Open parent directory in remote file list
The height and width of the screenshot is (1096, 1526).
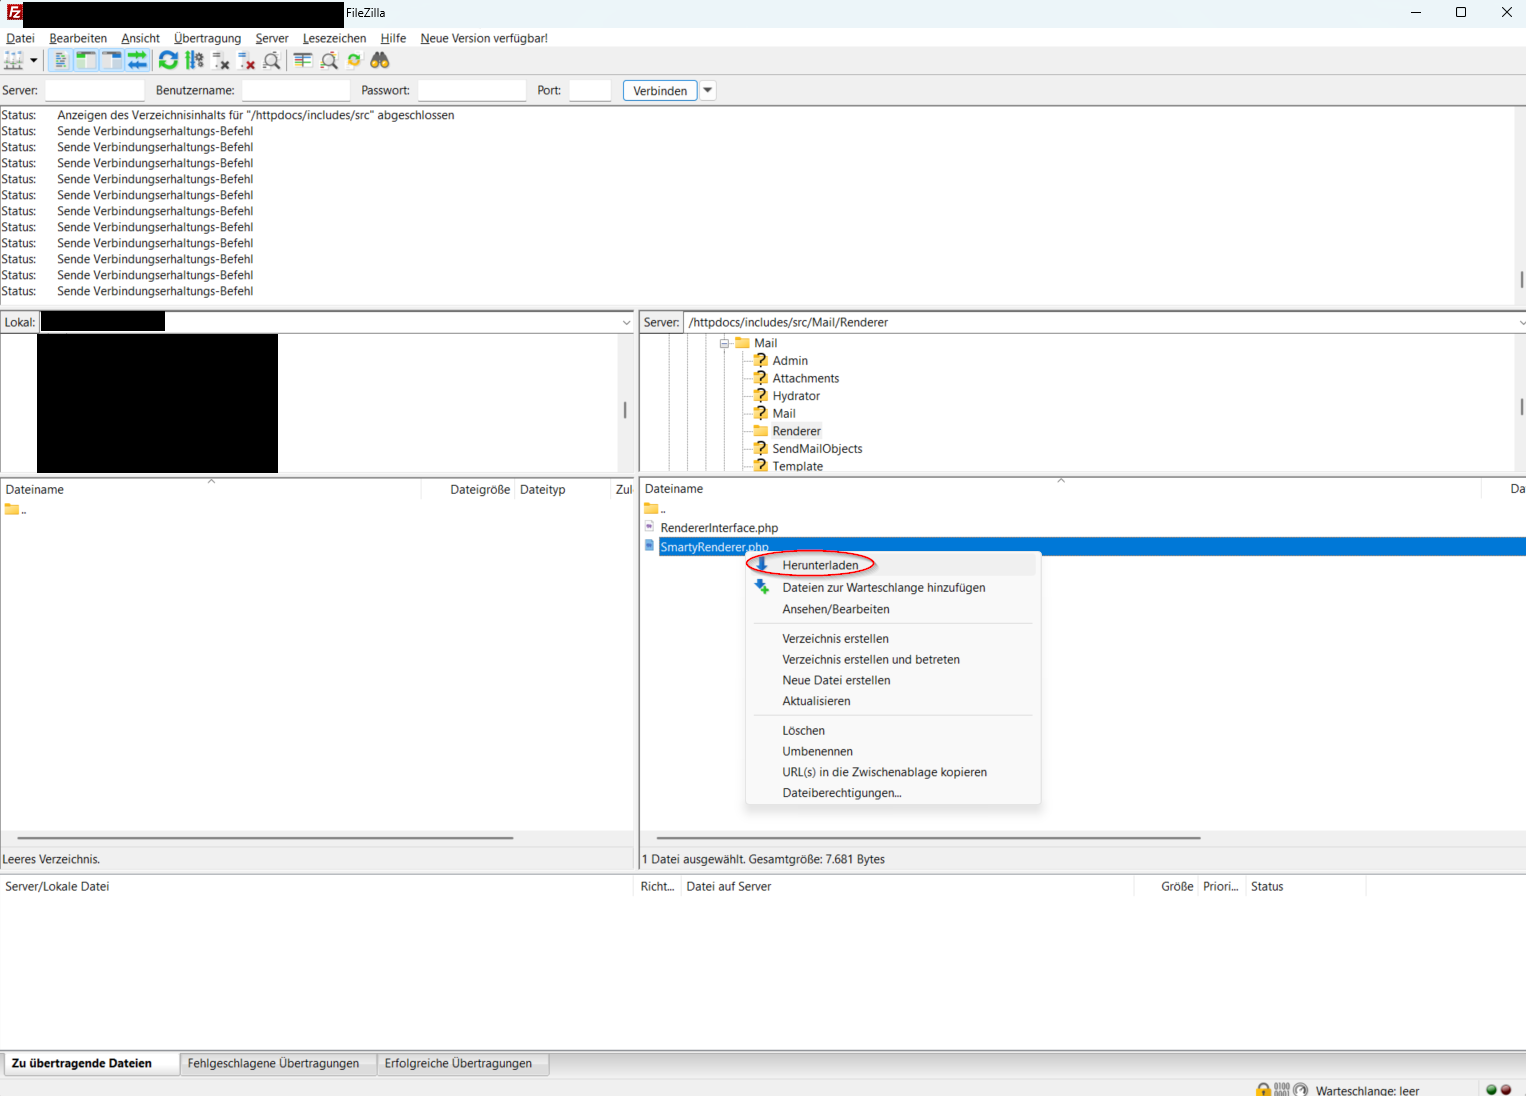pyautogui.click(x=655, y=509)
